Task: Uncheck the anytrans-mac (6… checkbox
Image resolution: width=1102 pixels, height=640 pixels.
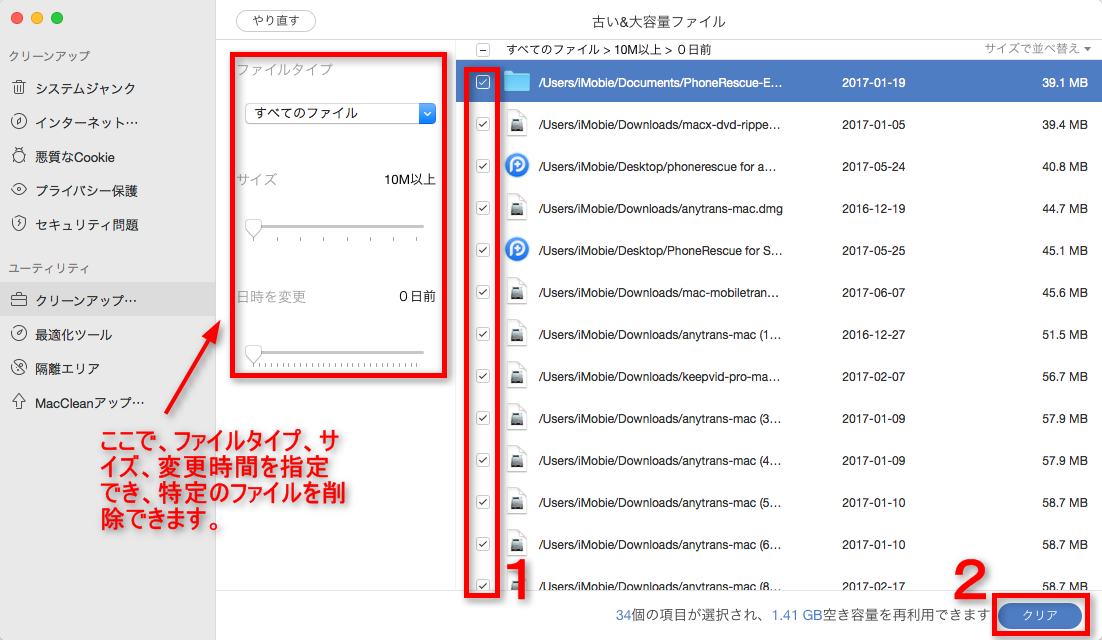Action: 483,544
